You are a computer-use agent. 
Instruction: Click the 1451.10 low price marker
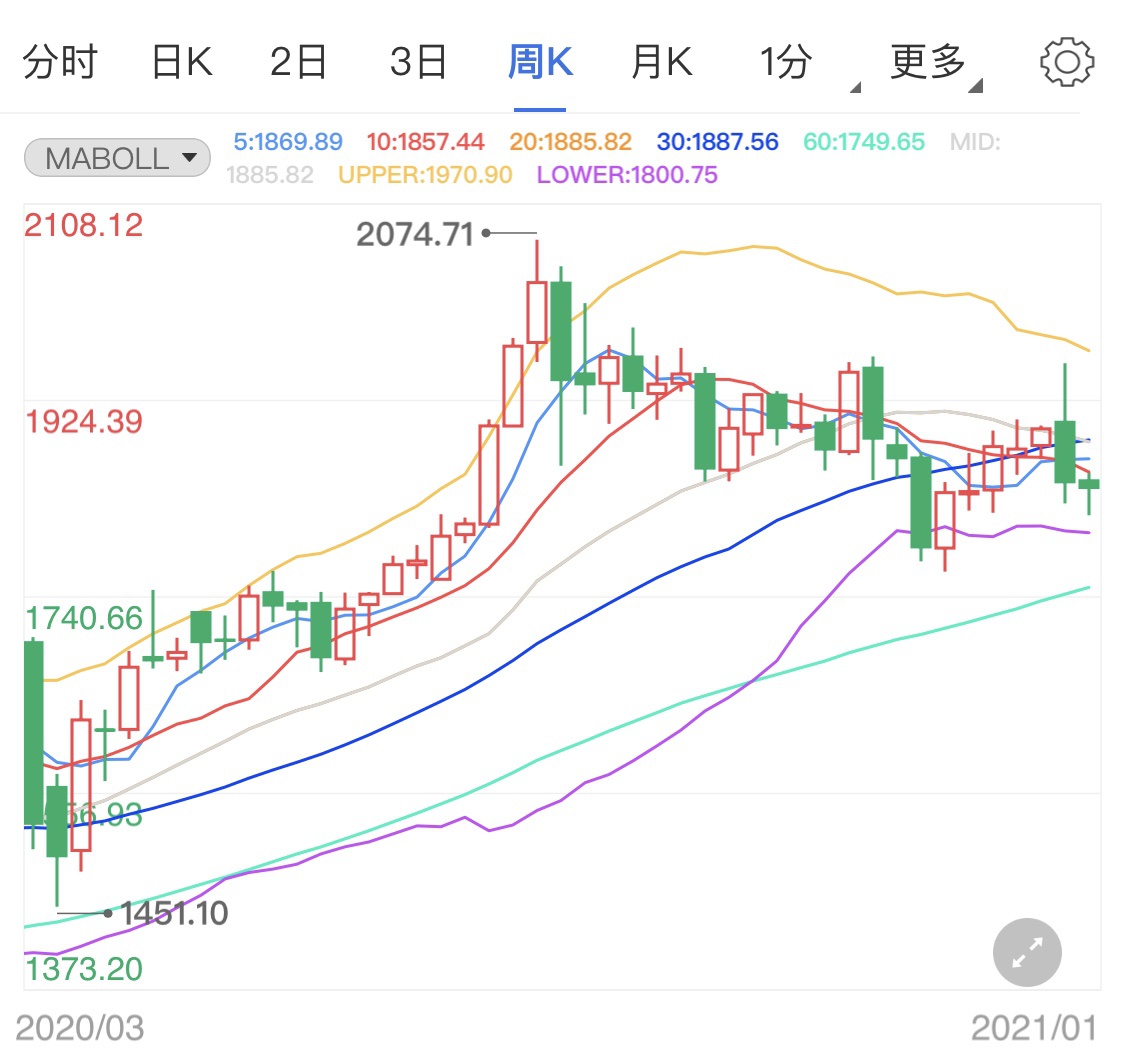[174, 913]
